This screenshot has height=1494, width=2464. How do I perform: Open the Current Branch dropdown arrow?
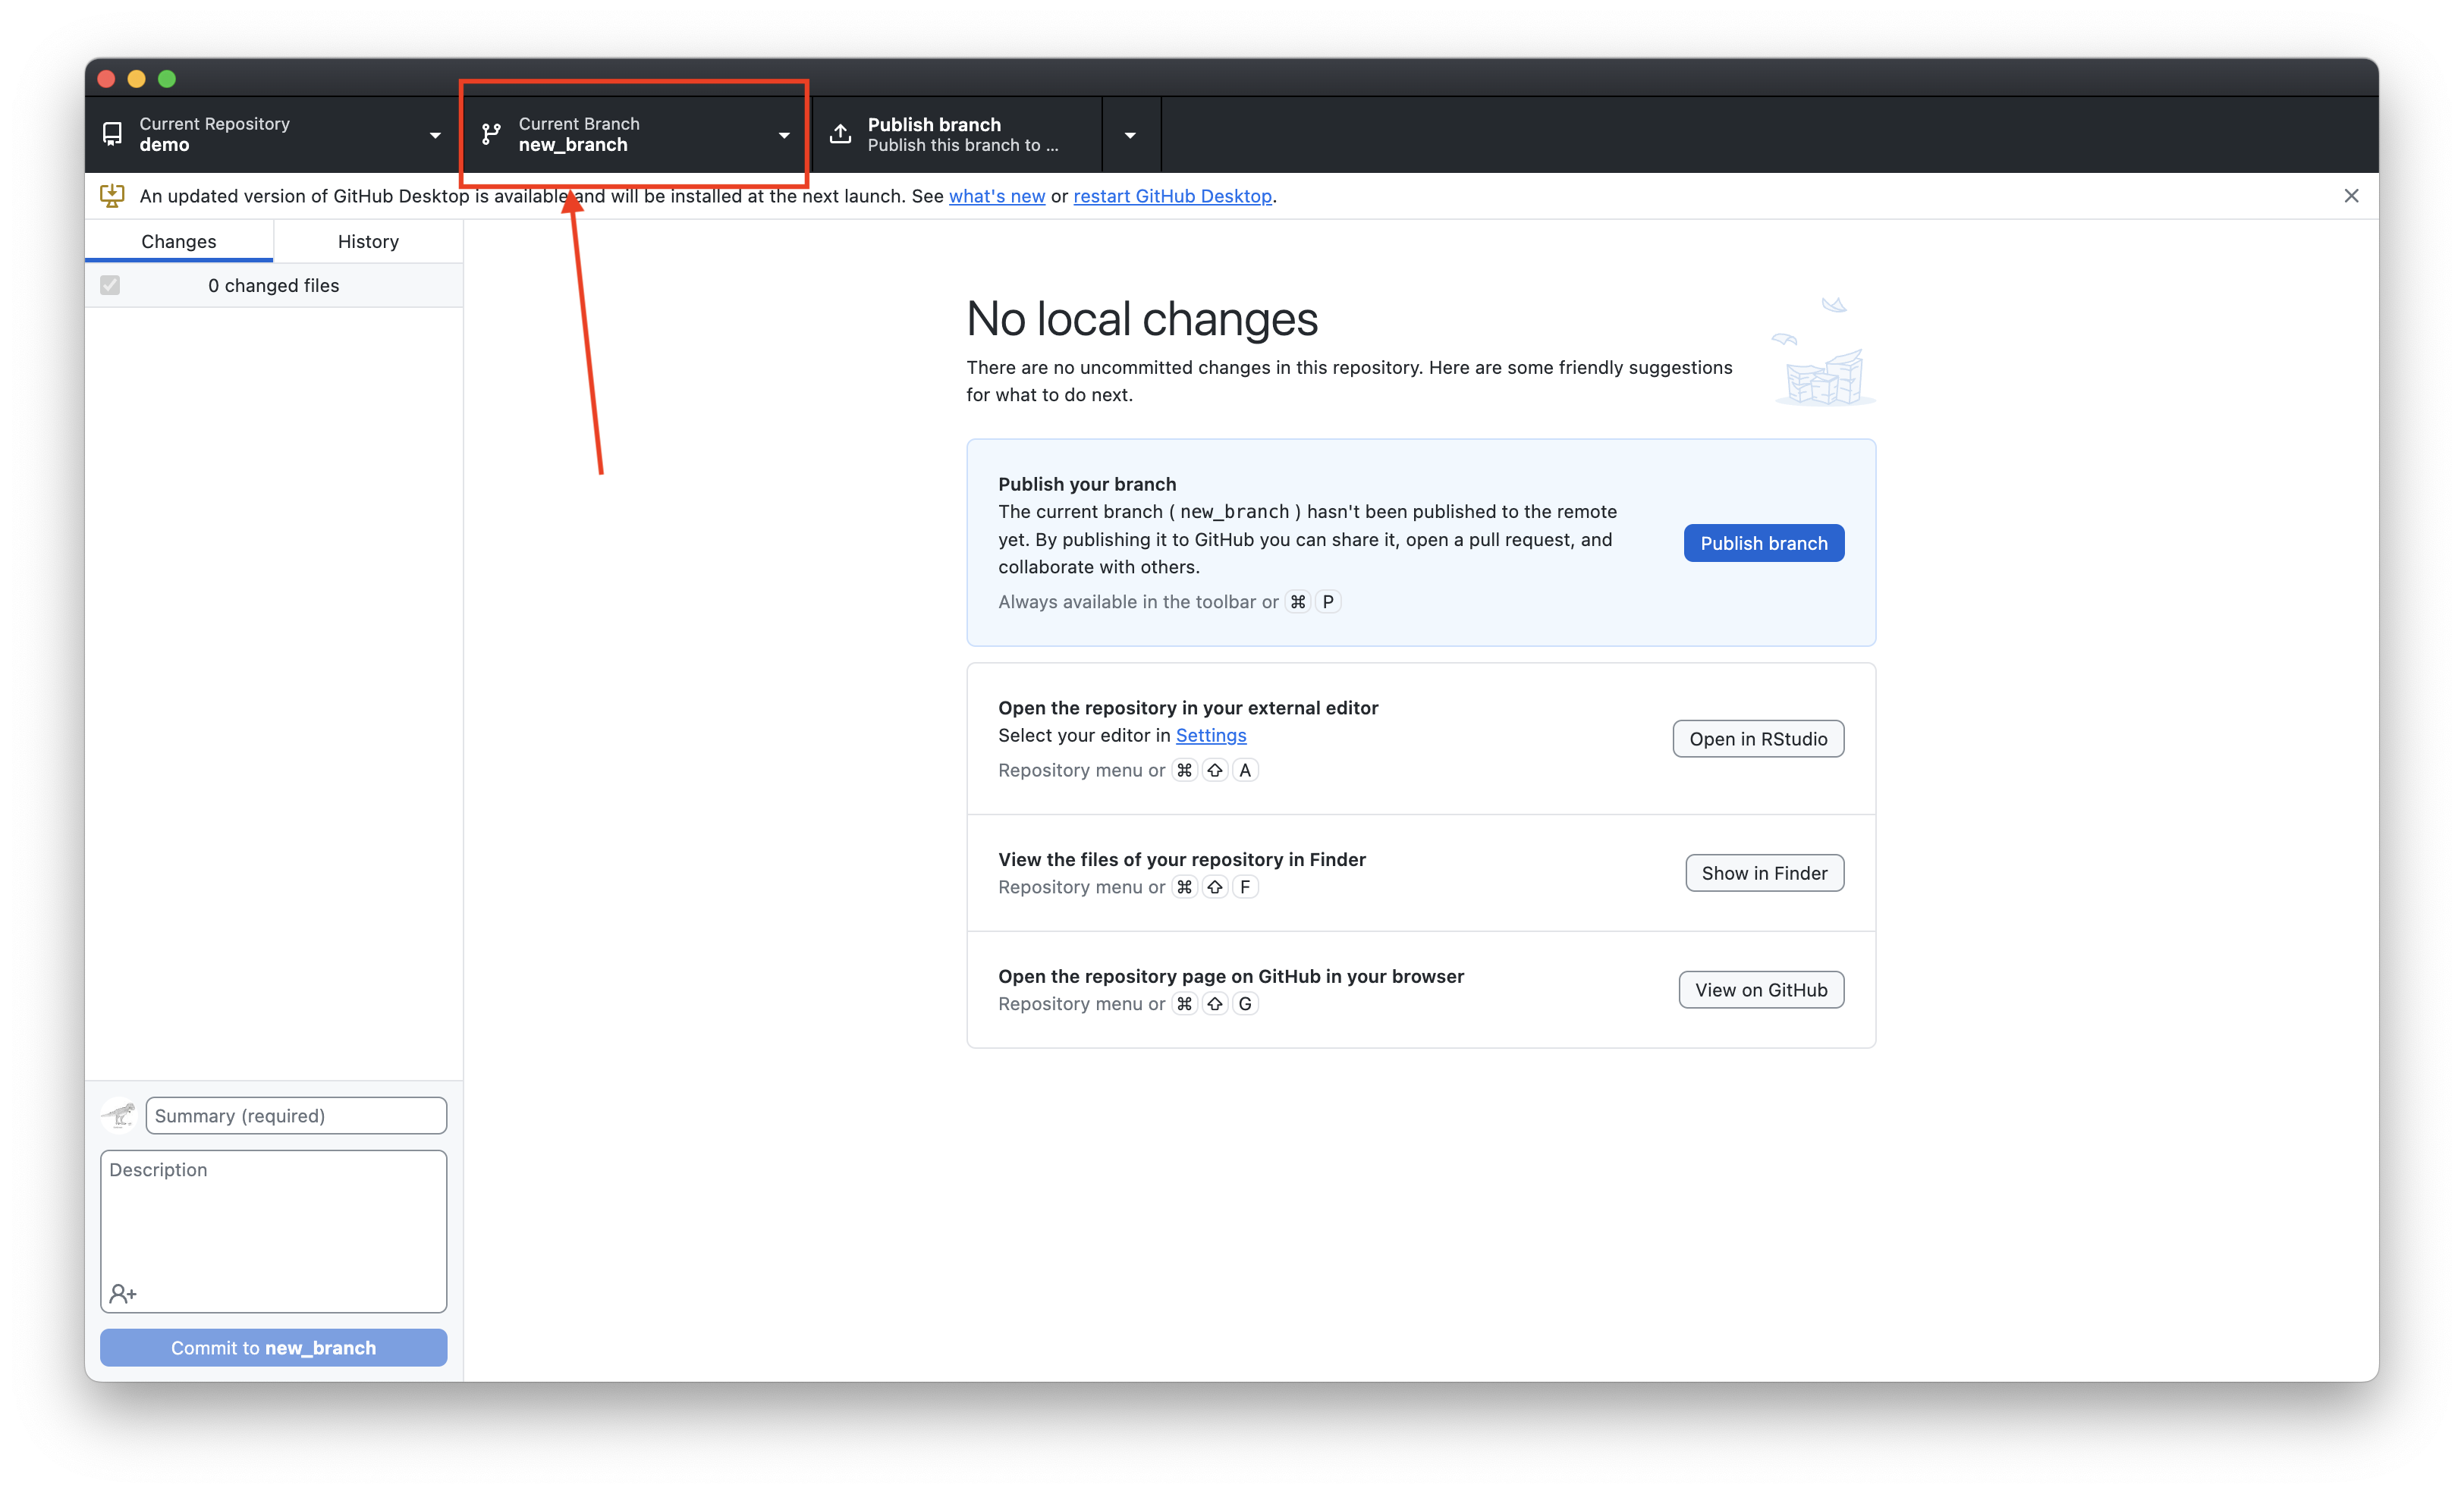click(x=784, y=135)
